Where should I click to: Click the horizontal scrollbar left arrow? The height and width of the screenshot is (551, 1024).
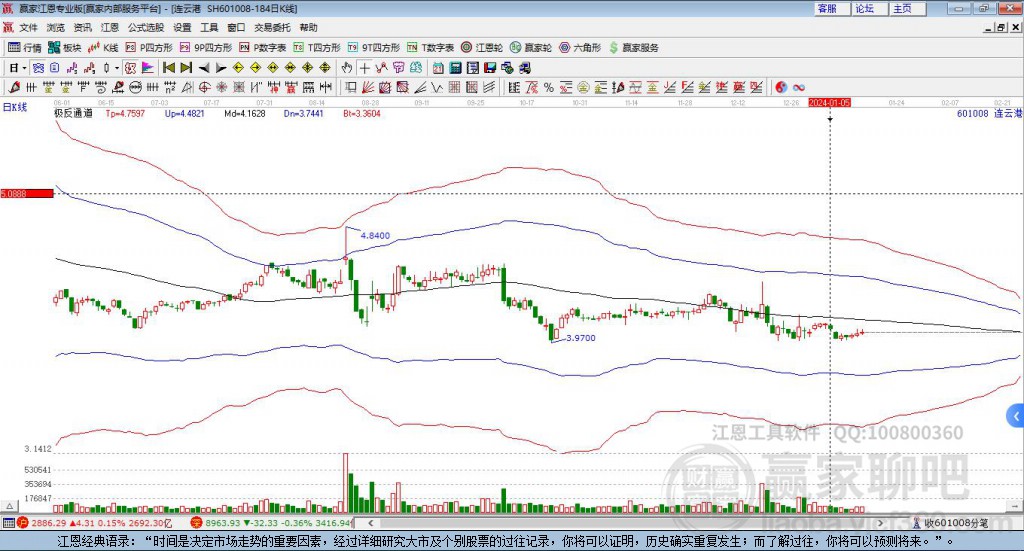[x=370, y=523]
